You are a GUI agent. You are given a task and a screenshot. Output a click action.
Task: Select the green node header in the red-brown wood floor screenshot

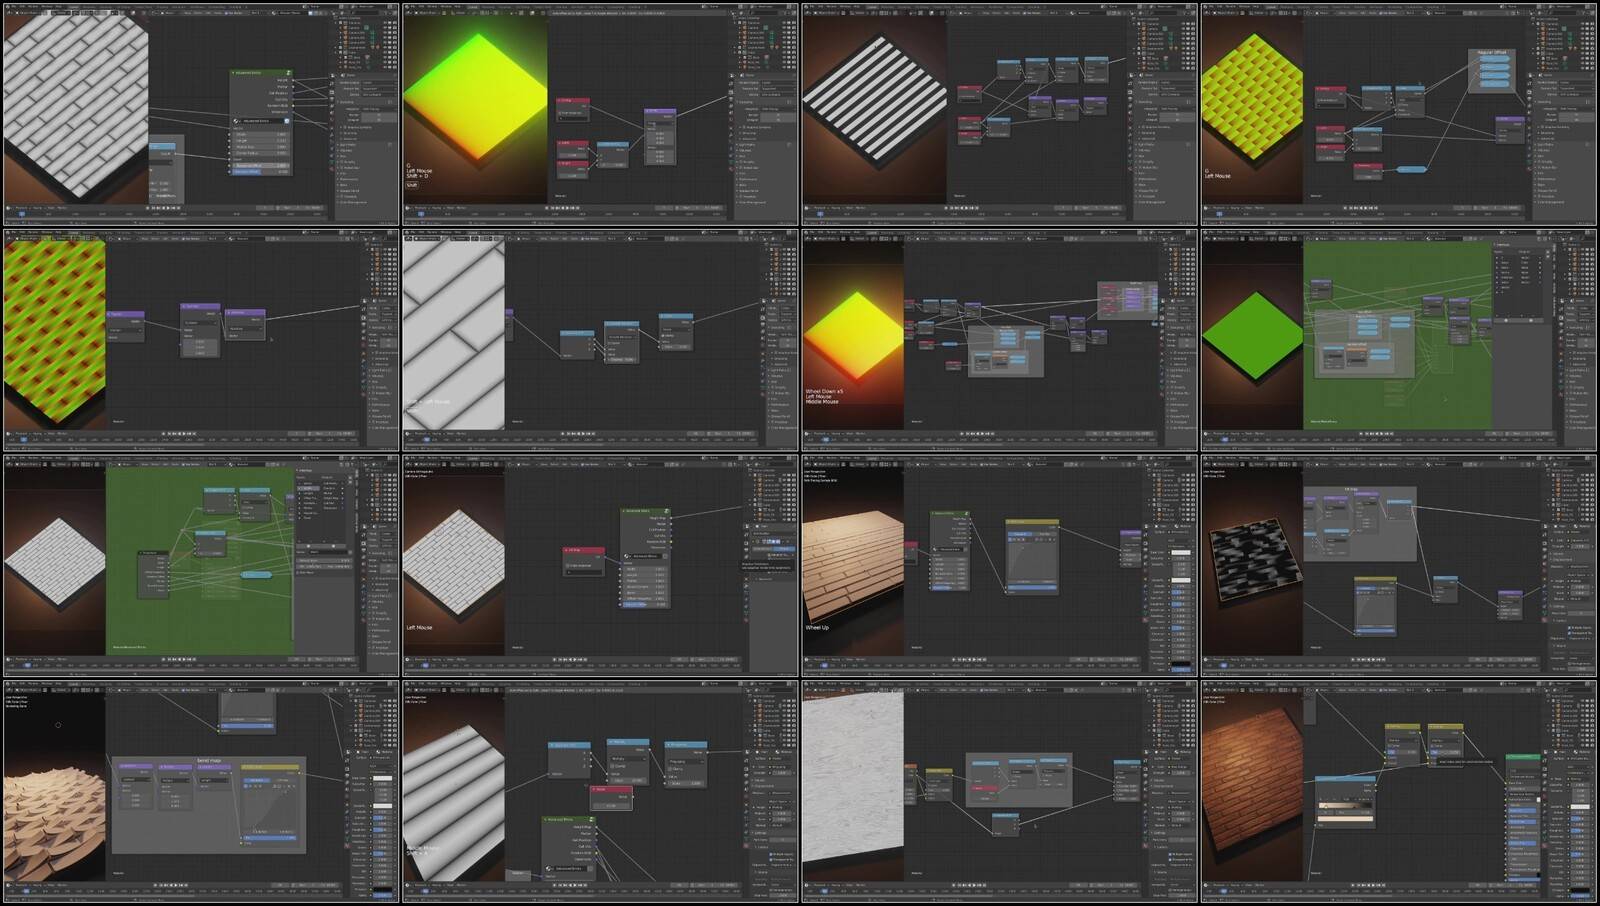[x=1523, y=757]
